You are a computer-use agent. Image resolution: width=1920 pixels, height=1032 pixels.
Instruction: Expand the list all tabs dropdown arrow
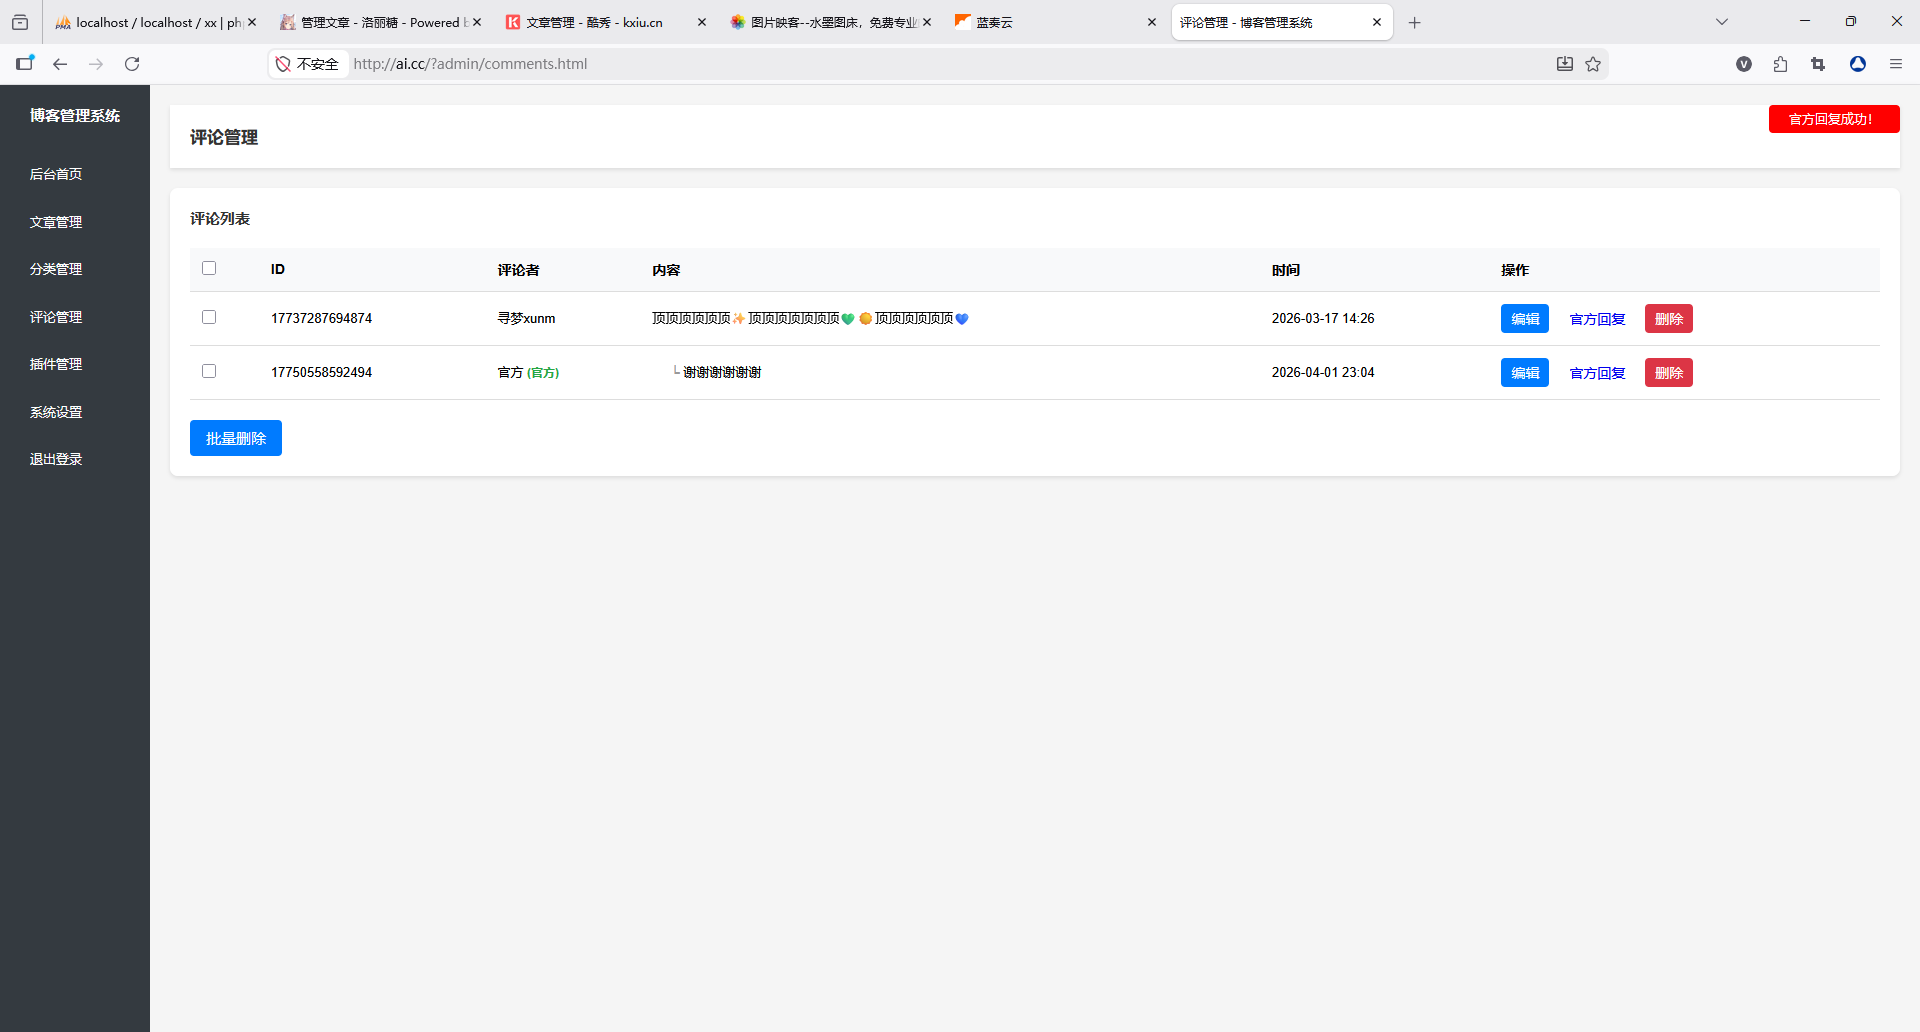point(1721,22)
